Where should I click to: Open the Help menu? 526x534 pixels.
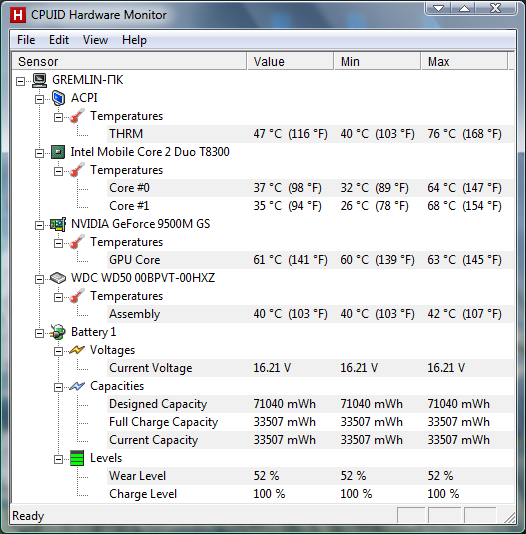pos(134,40)
